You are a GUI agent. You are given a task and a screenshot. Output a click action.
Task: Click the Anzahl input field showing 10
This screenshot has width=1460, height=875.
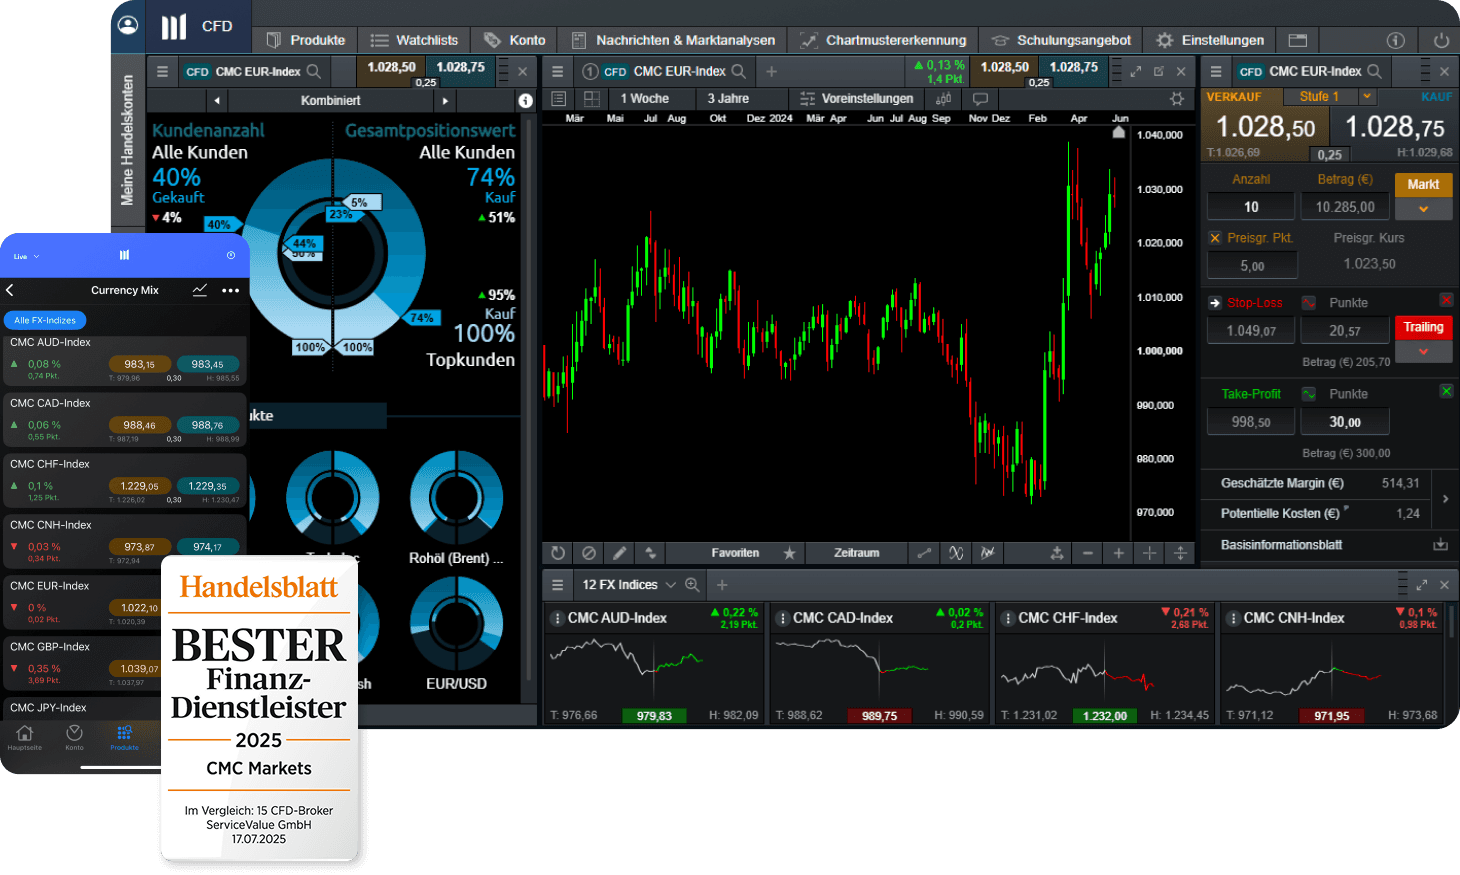point(1250,206)
